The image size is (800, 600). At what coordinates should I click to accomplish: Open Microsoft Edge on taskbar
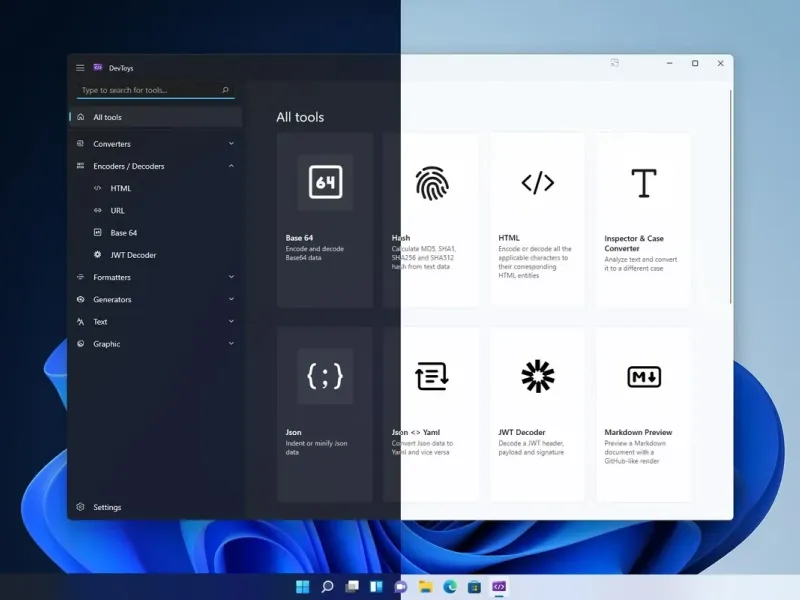click(x=449, y=587)
